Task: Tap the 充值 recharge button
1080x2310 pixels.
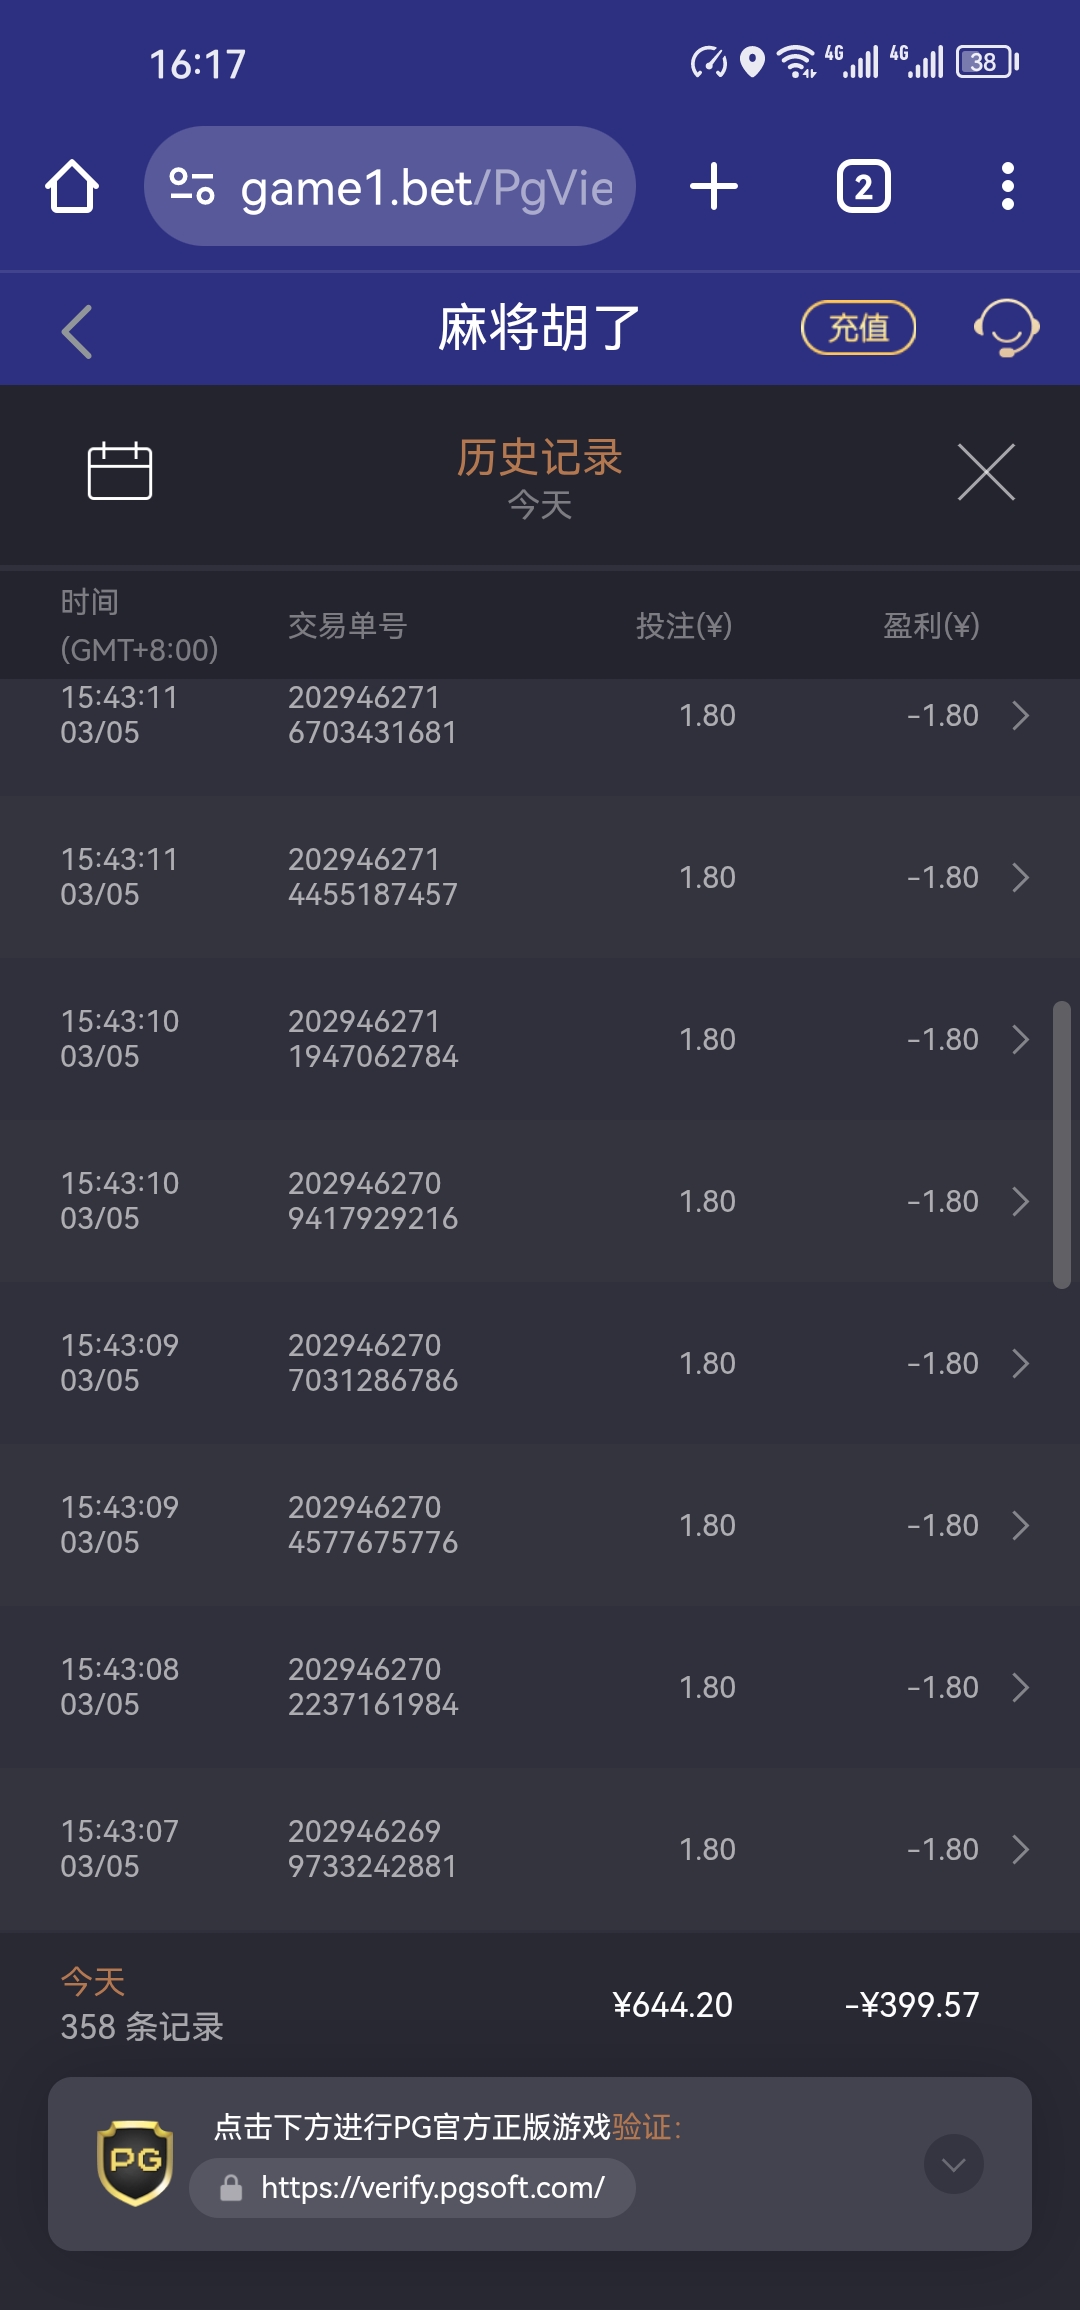Action: [858, 328]
